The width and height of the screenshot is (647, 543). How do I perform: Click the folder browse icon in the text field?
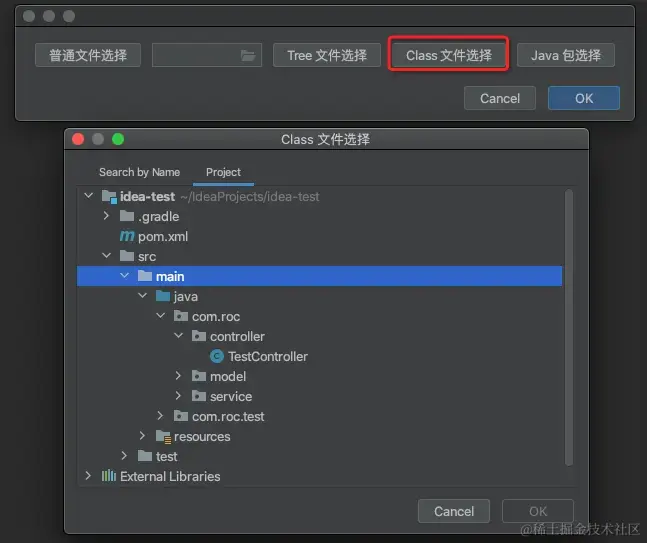[x=248, y=55]
